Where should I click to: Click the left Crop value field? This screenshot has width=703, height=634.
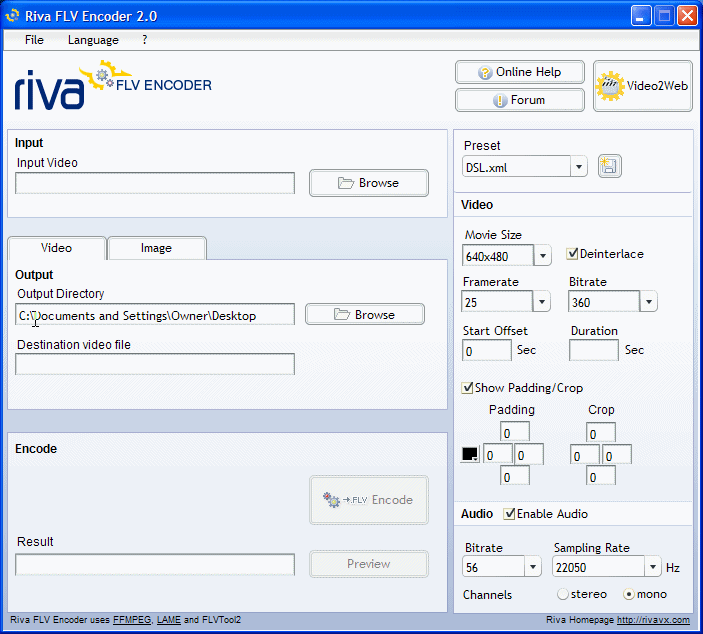[x=585, y=455]
